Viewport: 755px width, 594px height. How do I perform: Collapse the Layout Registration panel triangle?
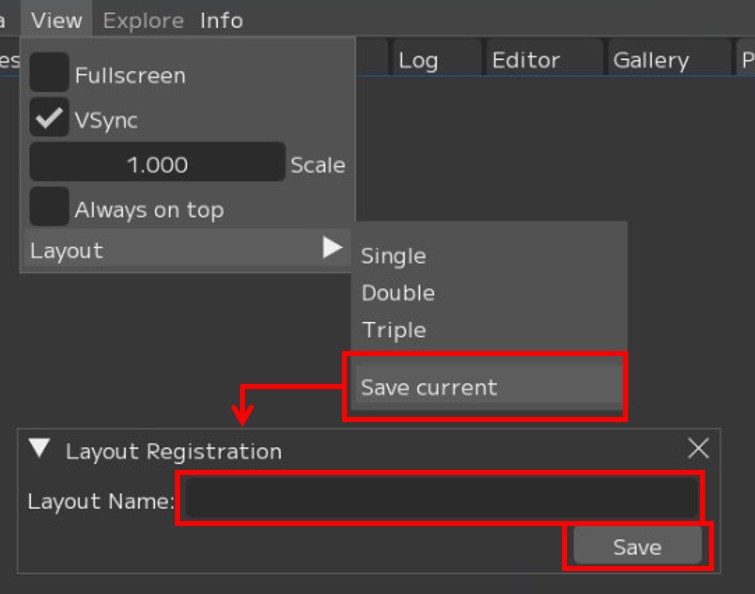click(x=39, y=449)
